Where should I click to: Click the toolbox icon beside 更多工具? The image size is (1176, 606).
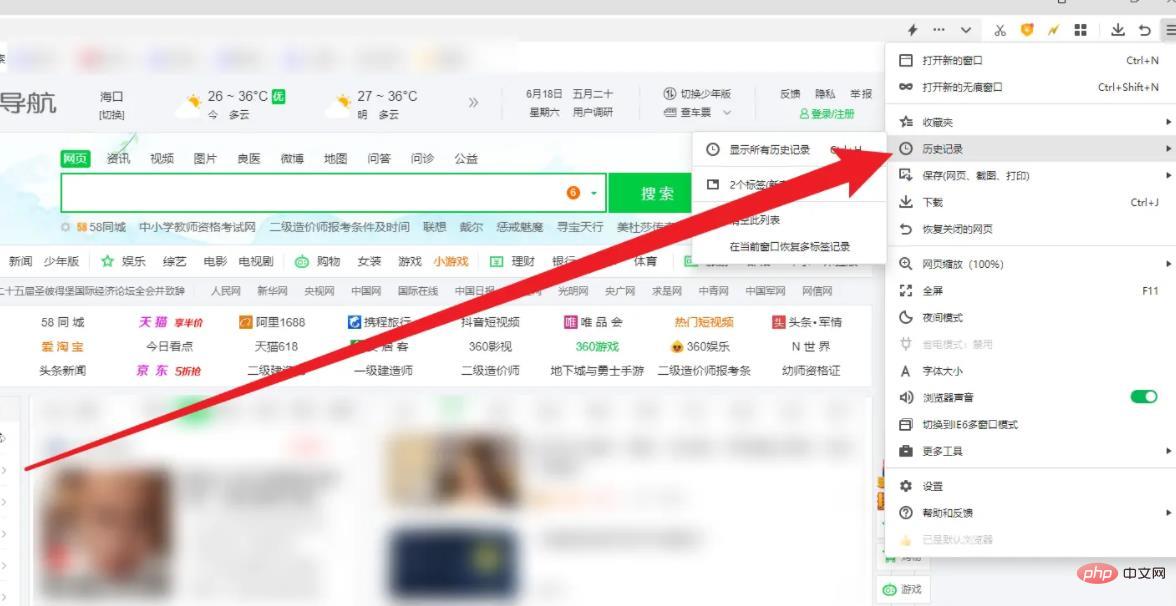point(906,451)
